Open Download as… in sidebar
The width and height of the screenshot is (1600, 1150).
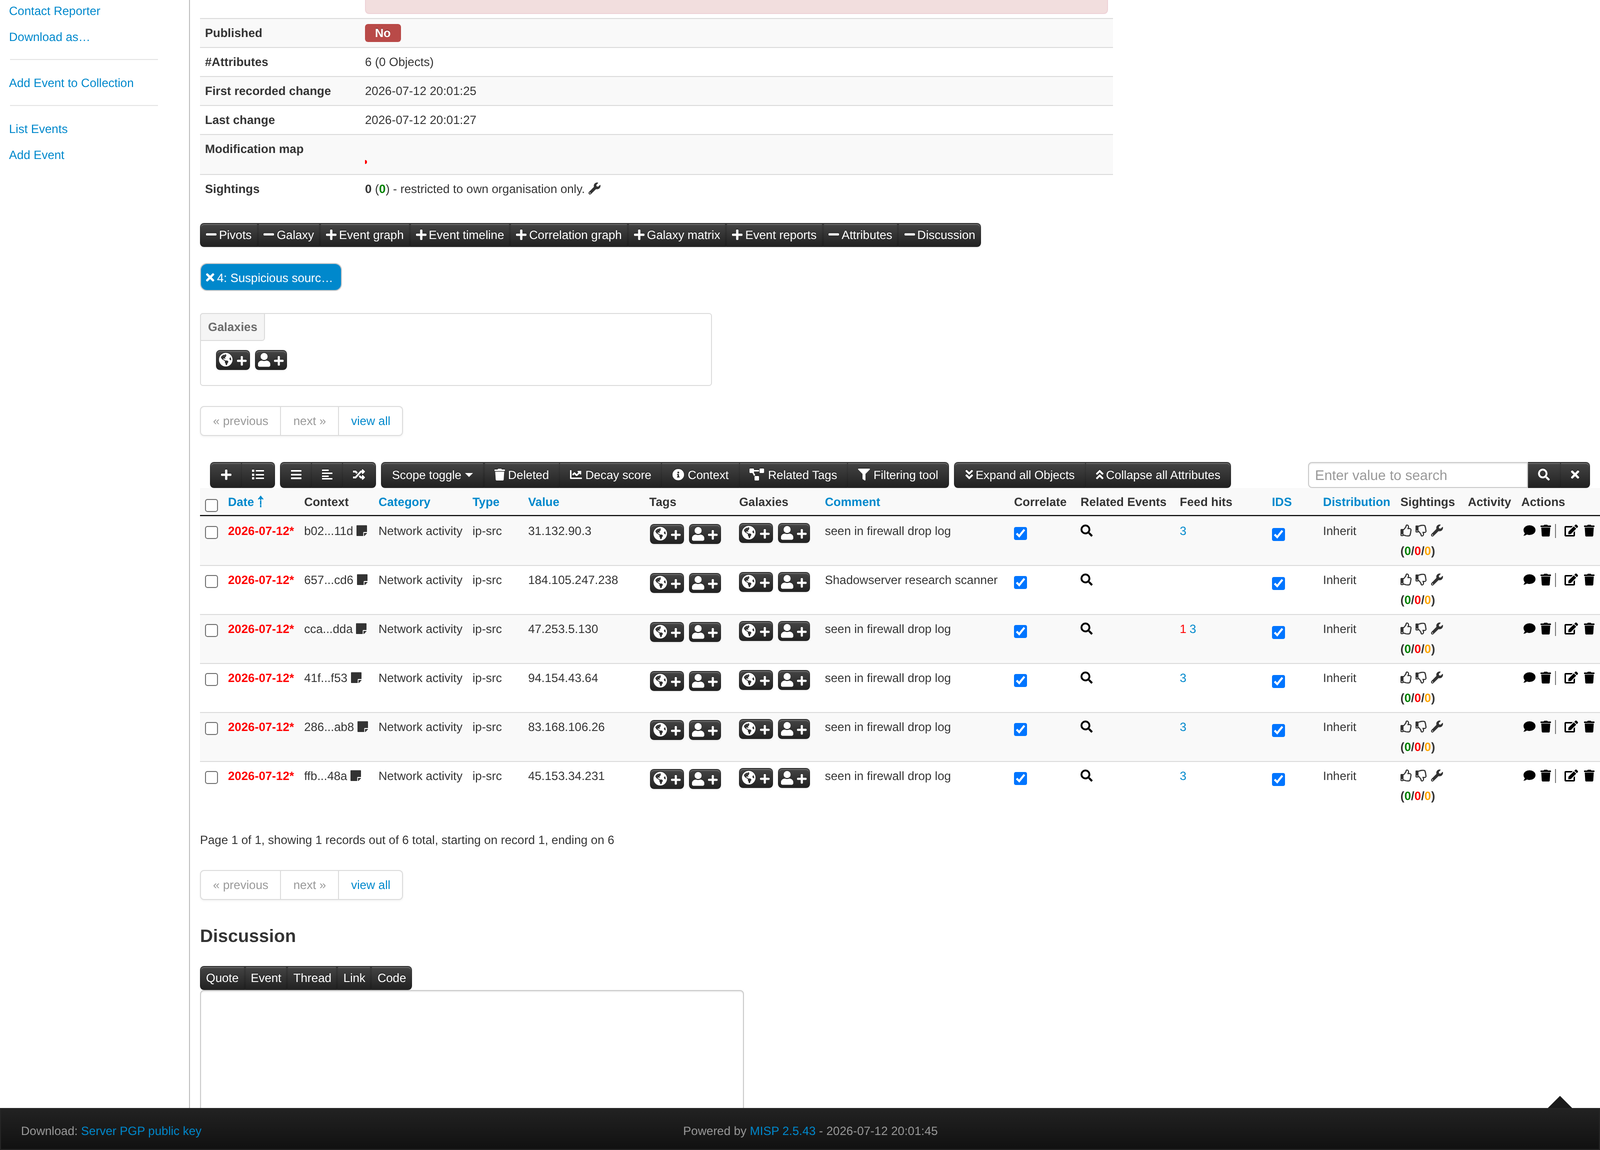[x=49, y=37]
